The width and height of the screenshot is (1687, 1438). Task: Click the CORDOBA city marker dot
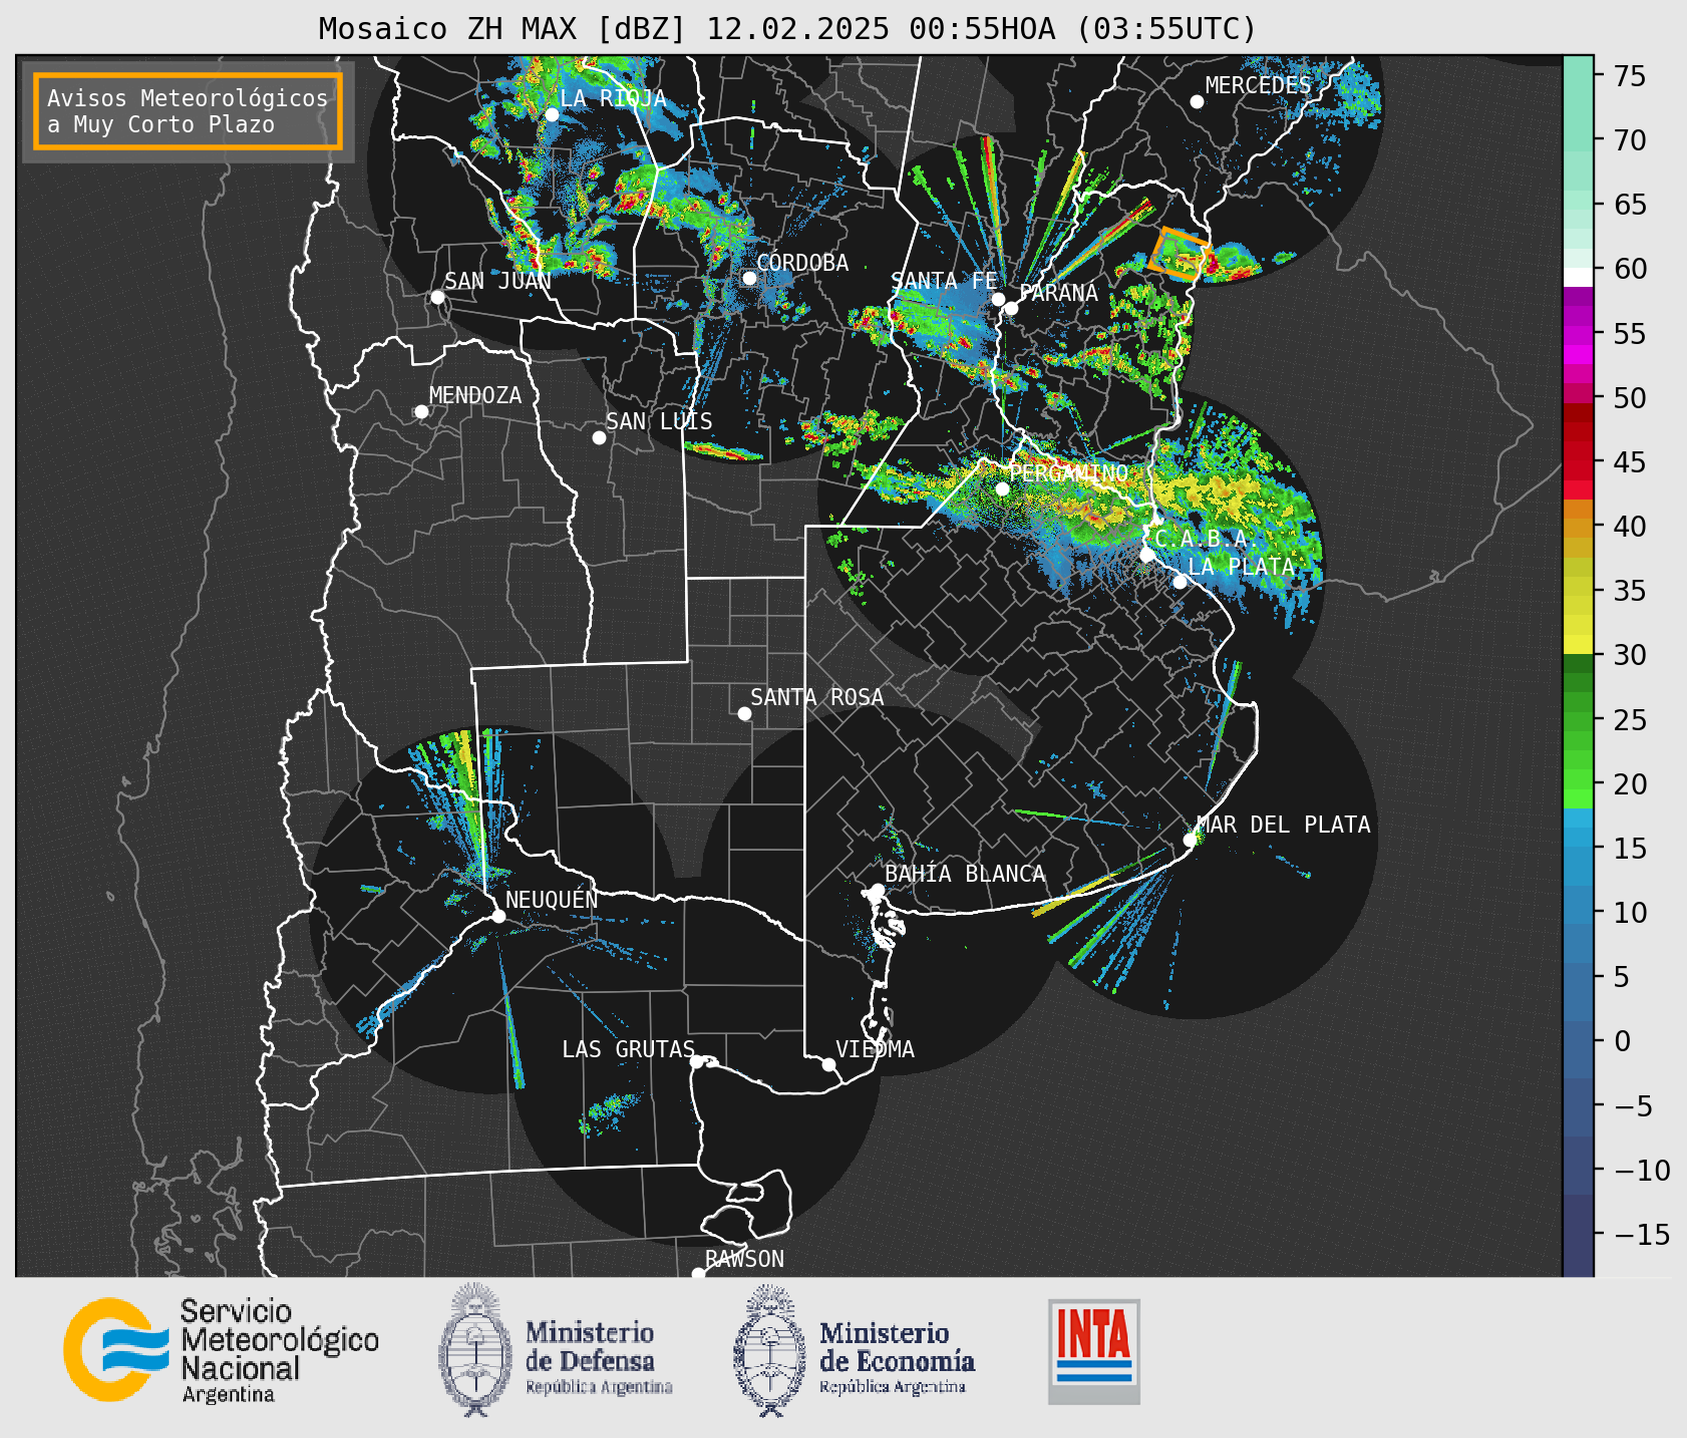tap(749, 278)
